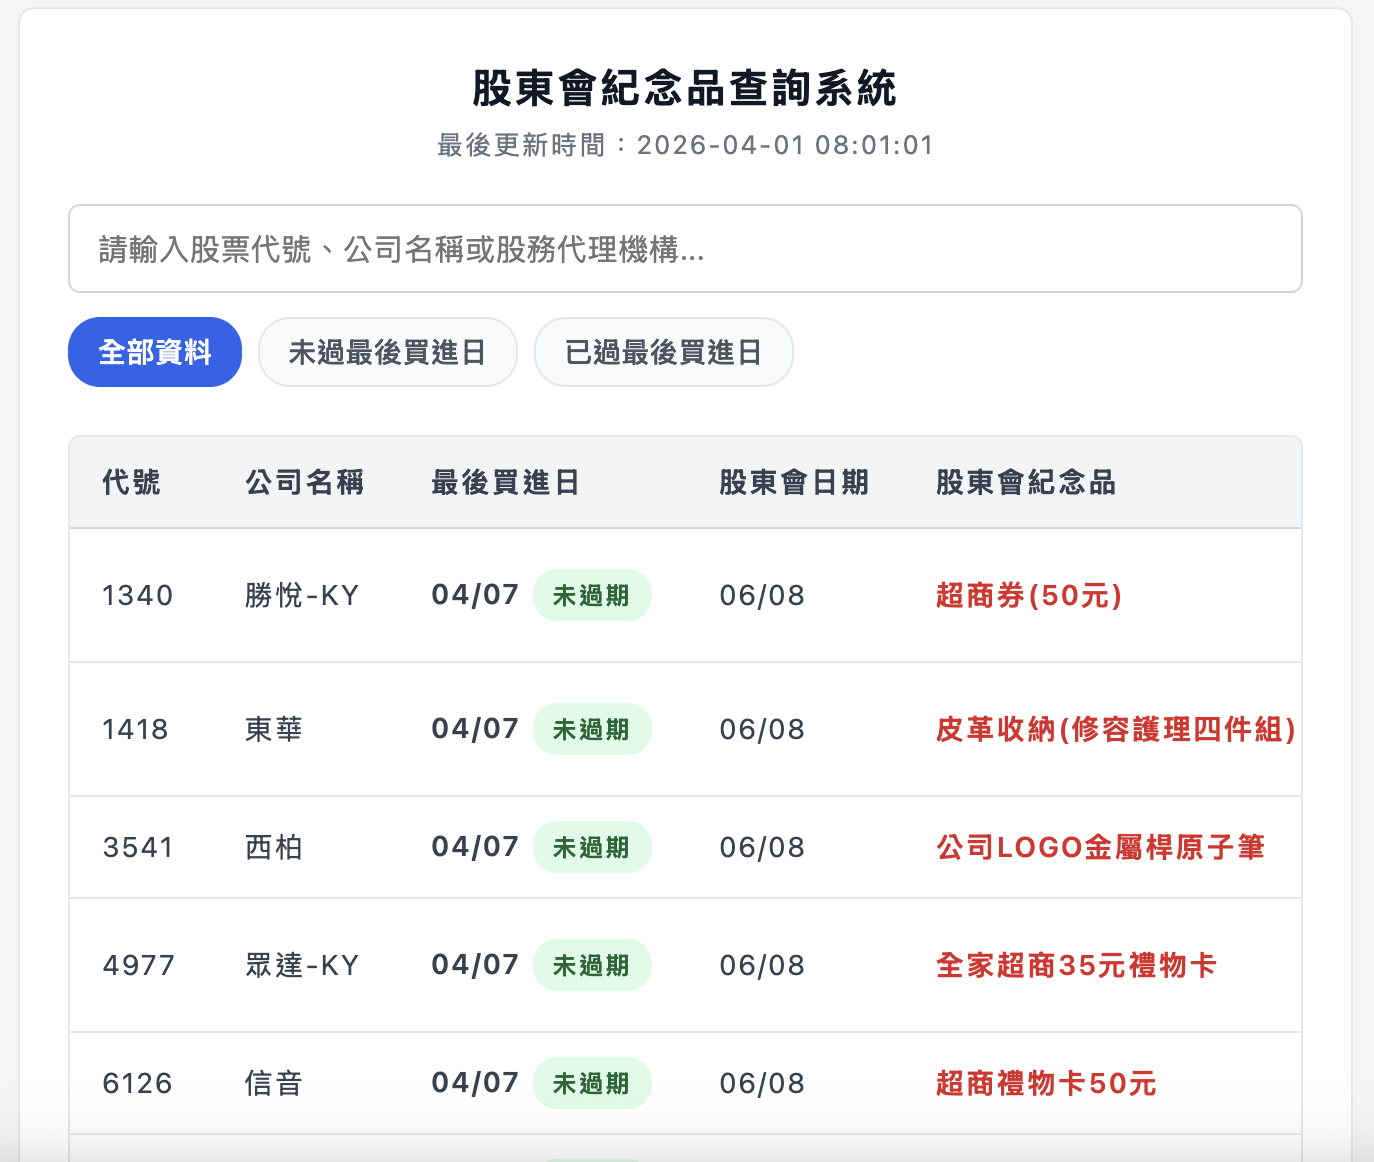Click the 股東會日期 column header
The image size is (1374, 1162).
point(794,483)
